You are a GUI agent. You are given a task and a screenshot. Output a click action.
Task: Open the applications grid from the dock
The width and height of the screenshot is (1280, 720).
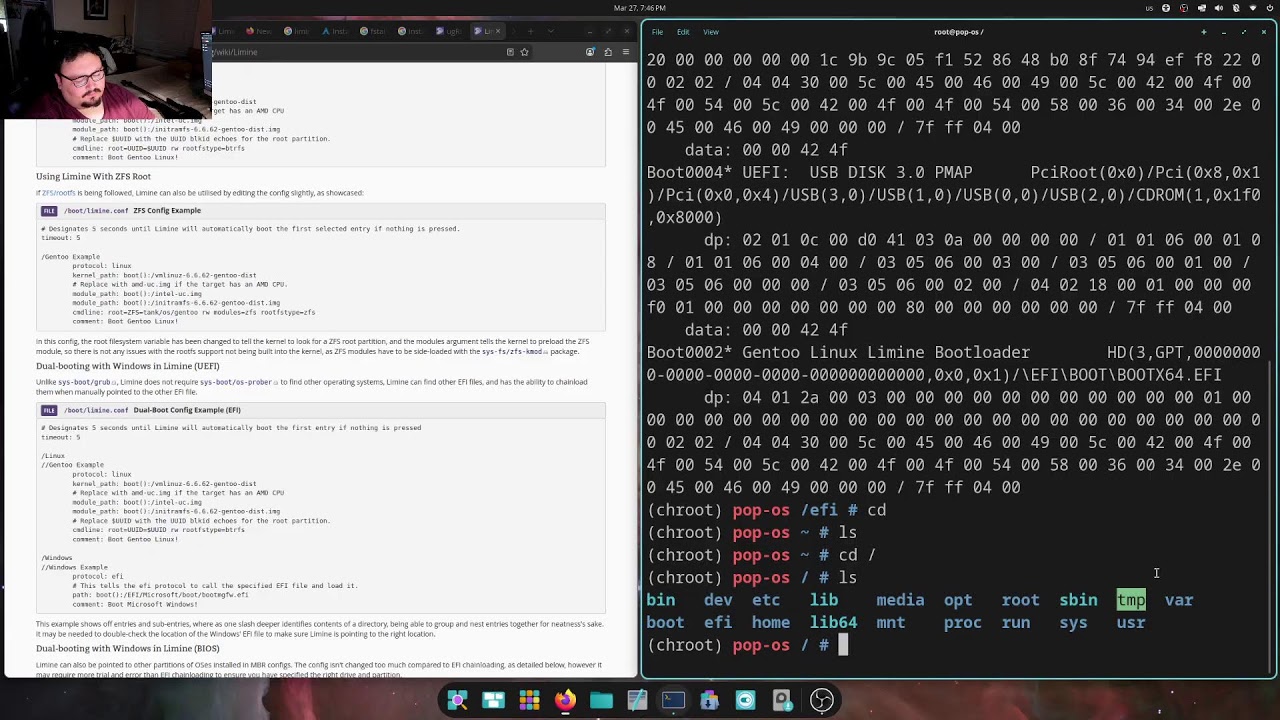point(530,700)
